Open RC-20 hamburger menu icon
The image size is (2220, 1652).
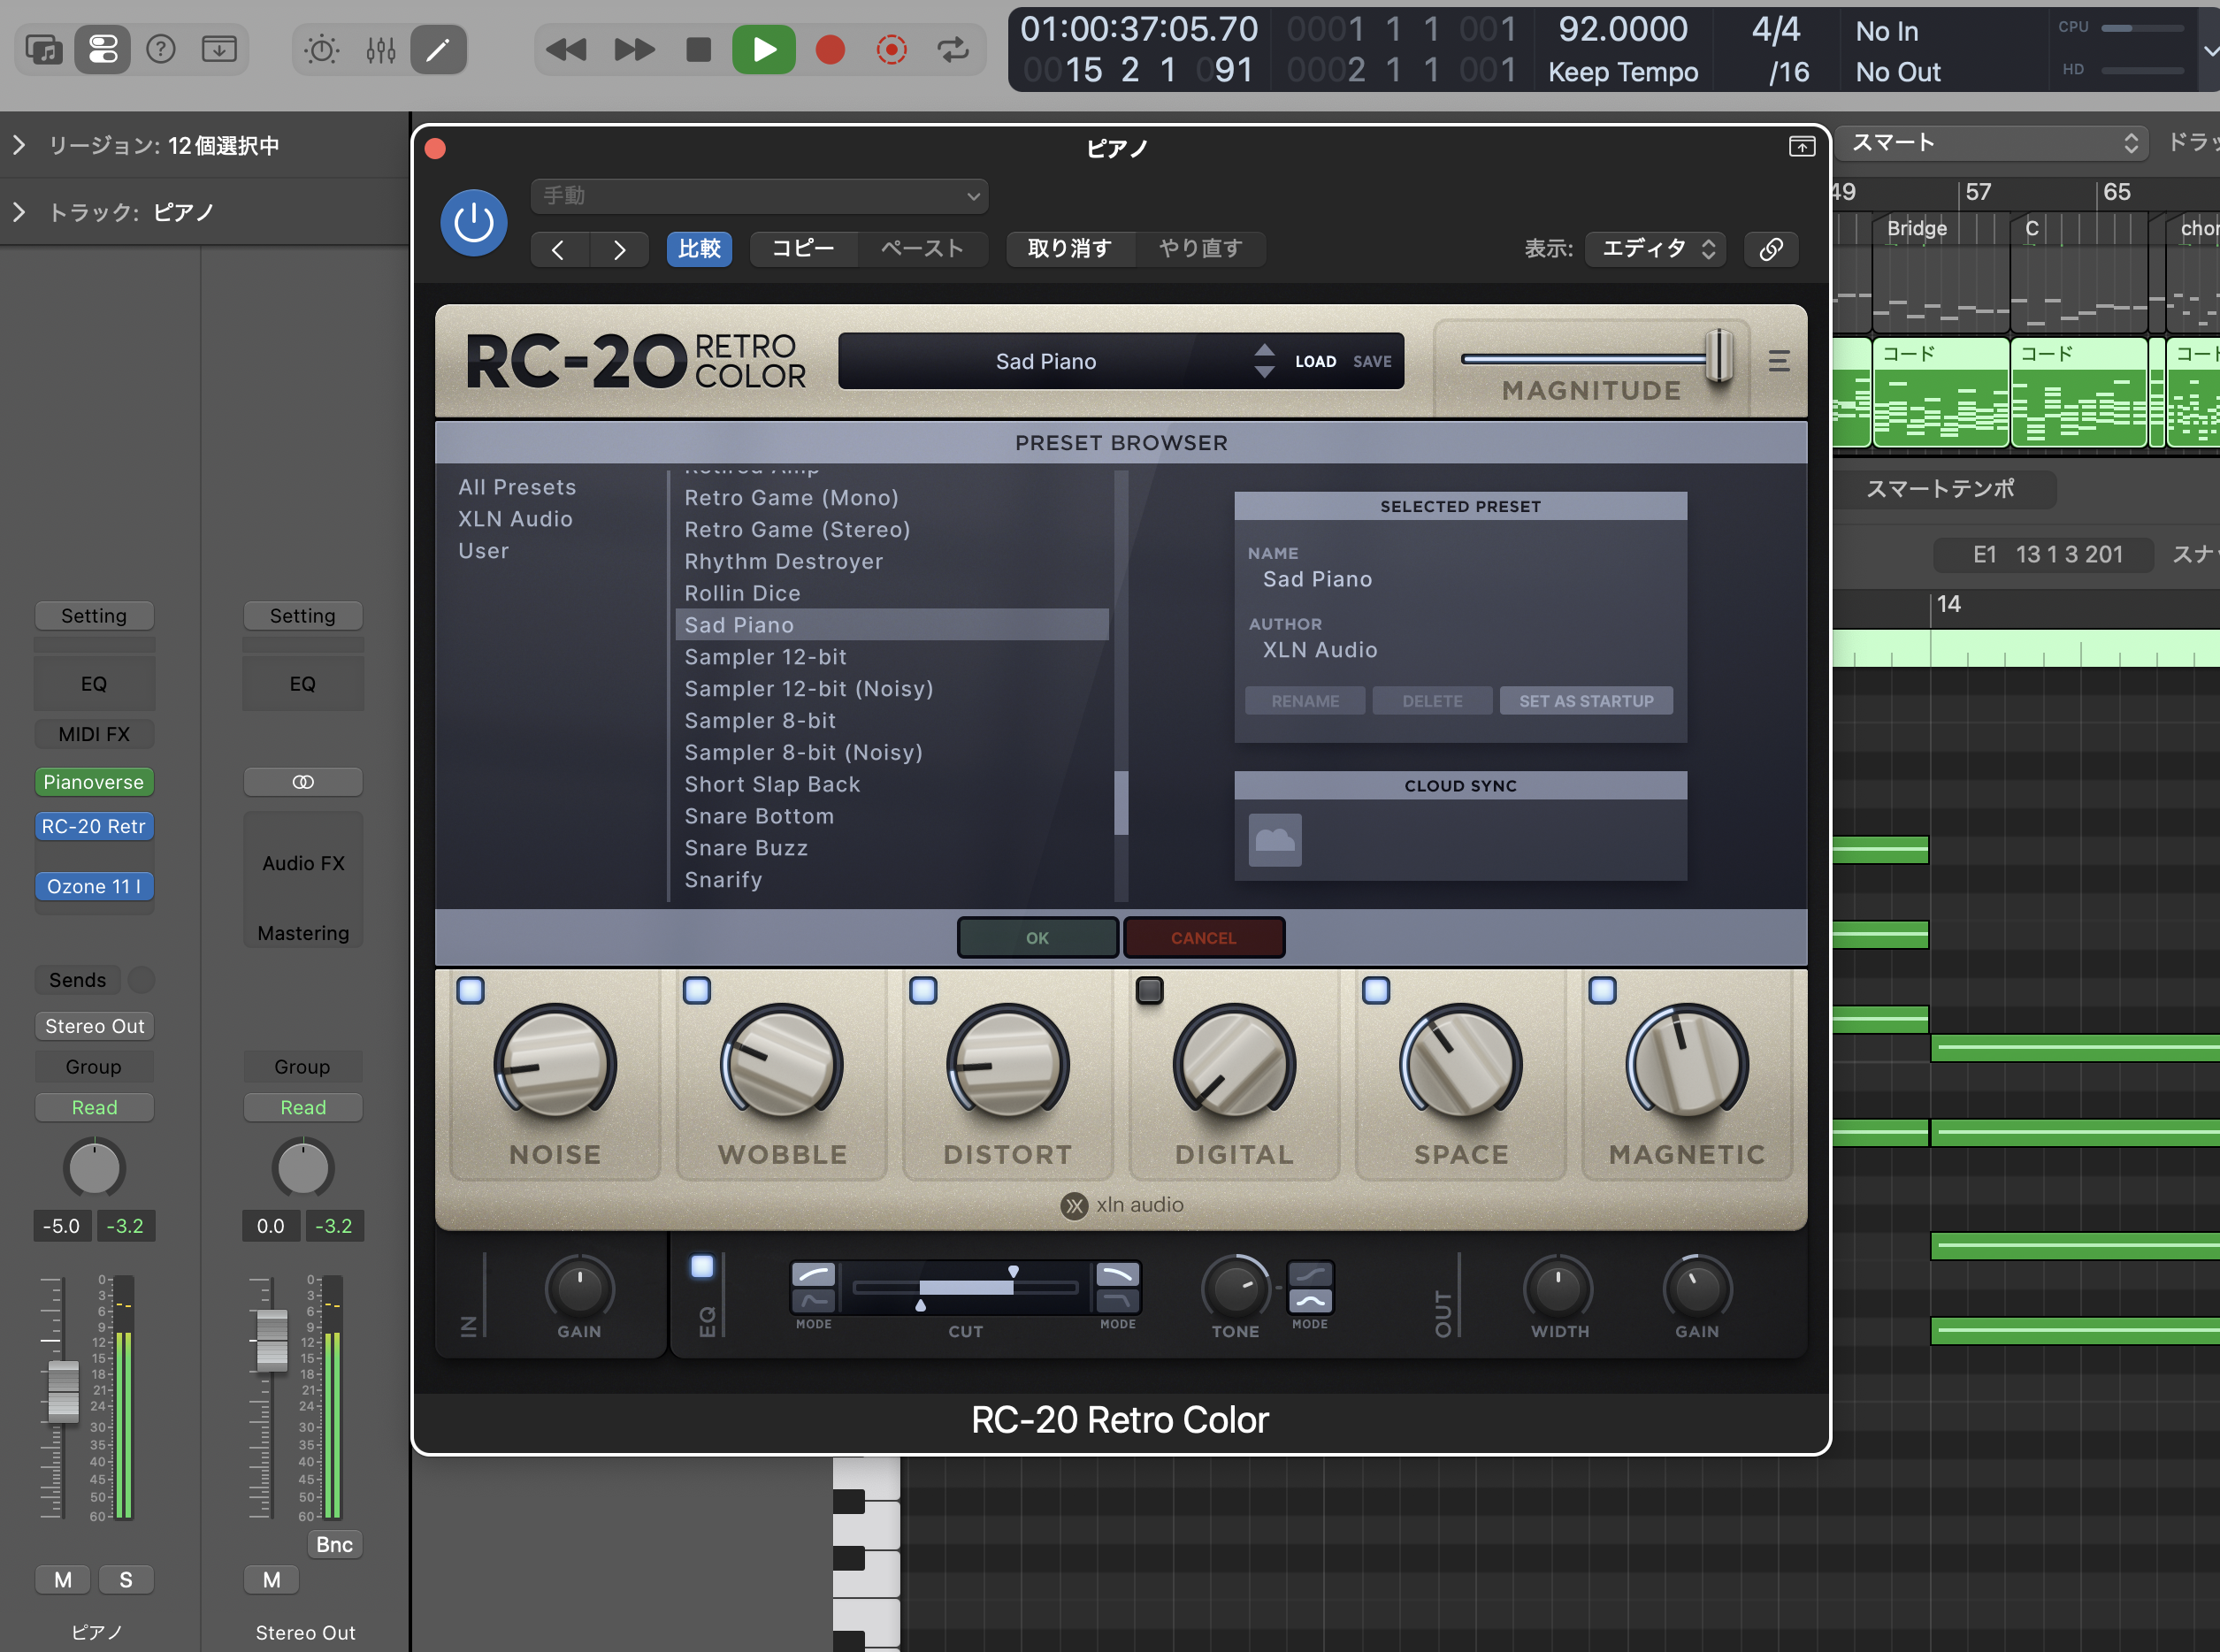tap(1779, 361)
